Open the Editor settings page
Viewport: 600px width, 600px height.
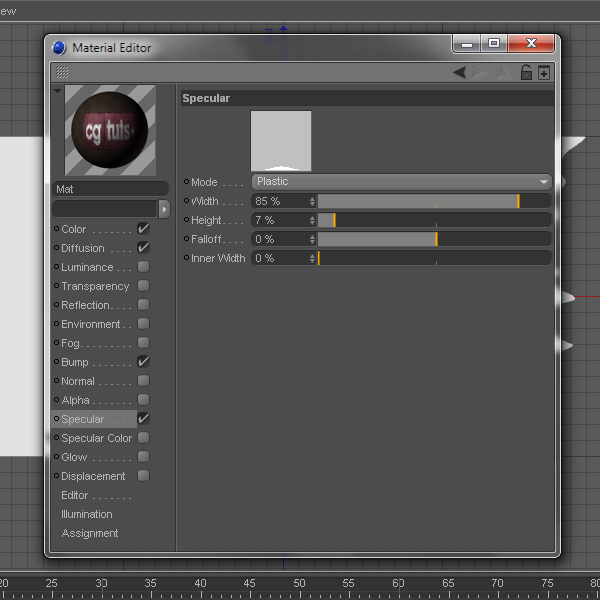pyautogui.click(x=75, y=495)
